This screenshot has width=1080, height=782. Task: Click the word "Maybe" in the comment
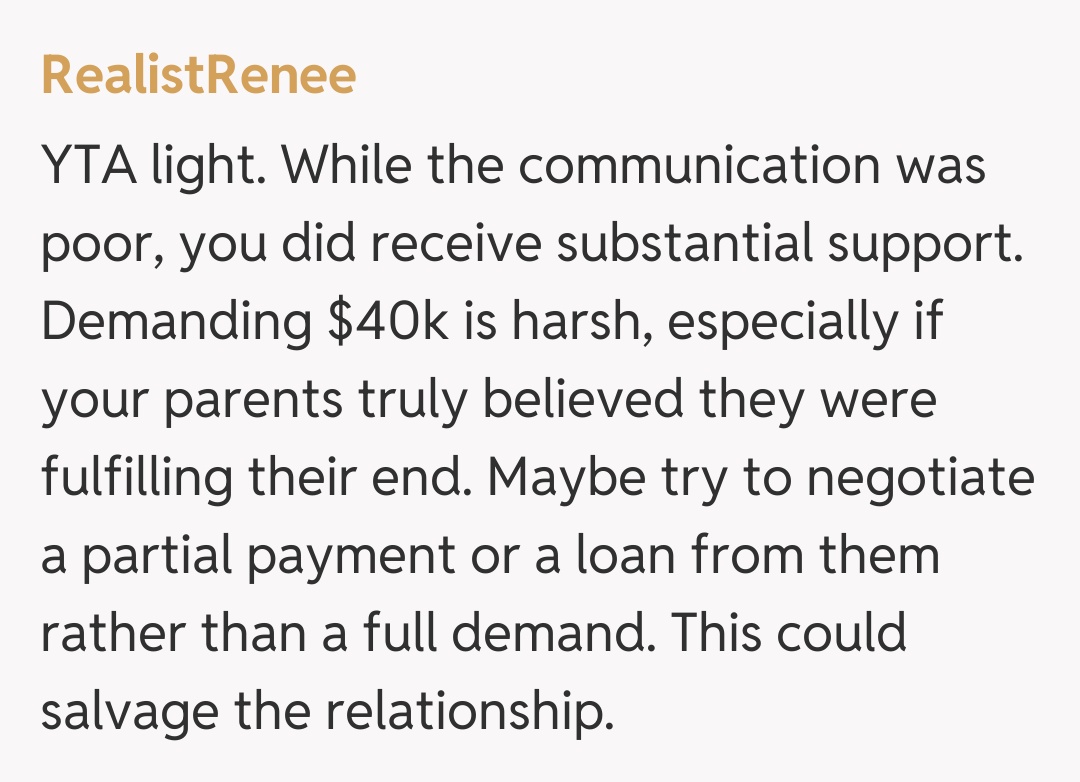point(566,479)
